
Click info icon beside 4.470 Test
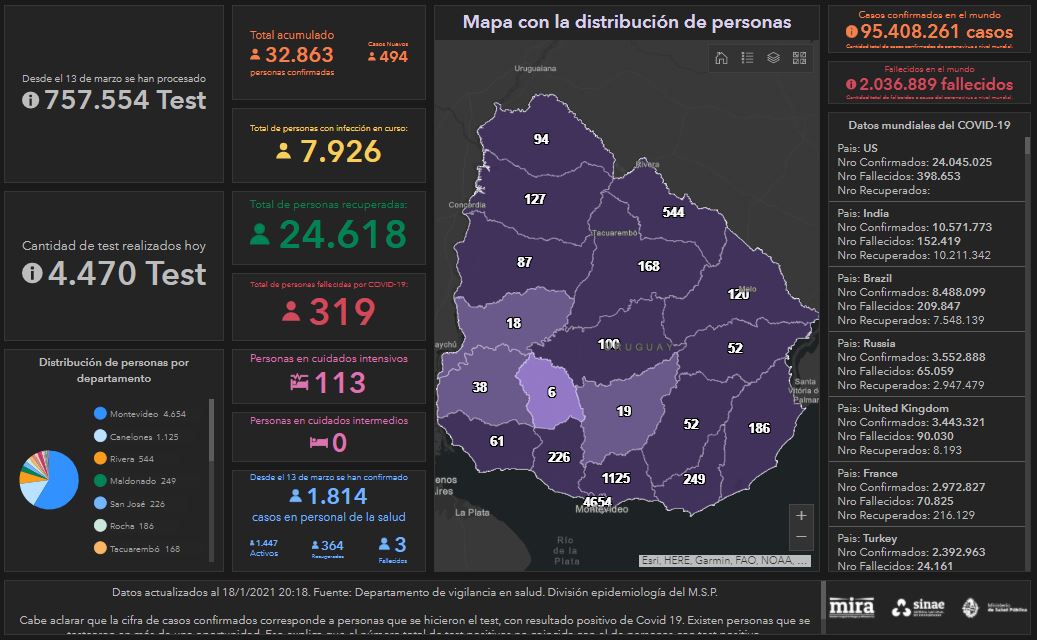(x=32, y=273)
